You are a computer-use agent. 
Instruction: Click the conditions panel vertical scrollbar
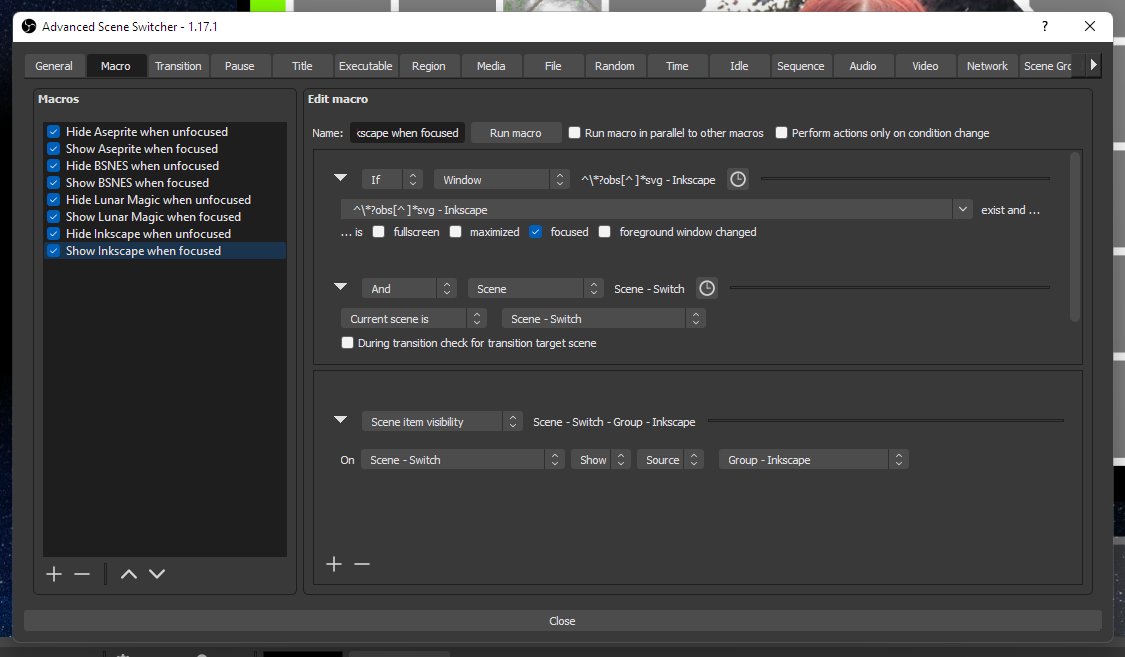[1074, 237]
